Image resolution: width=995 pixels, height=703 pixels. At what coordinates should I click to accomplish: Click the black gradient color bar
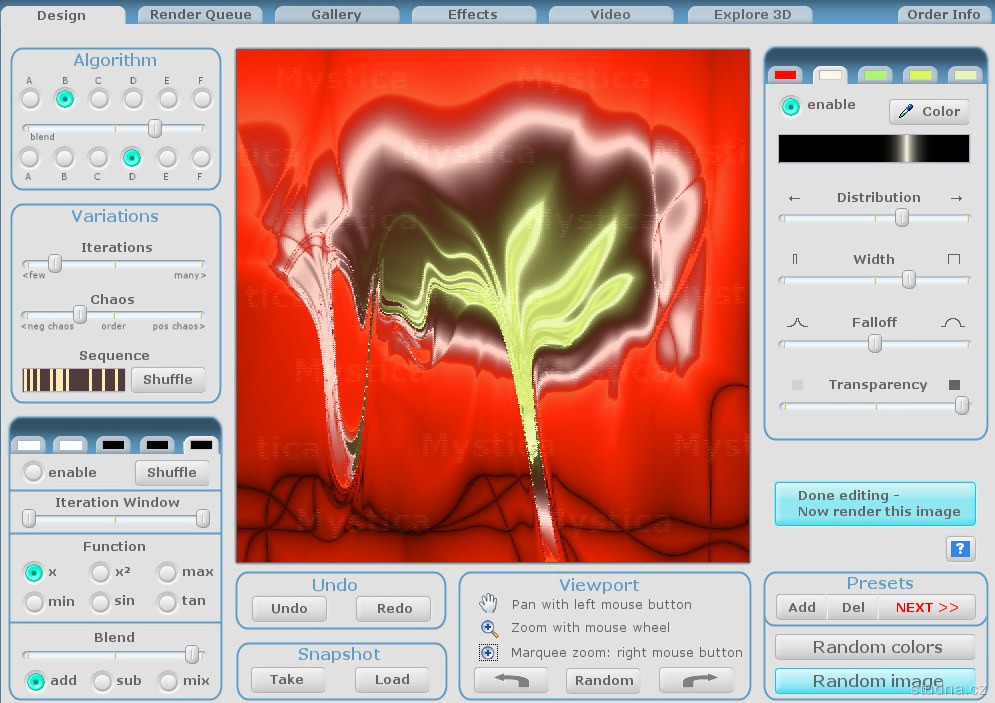pyautogui.click(x=874, y=148)
